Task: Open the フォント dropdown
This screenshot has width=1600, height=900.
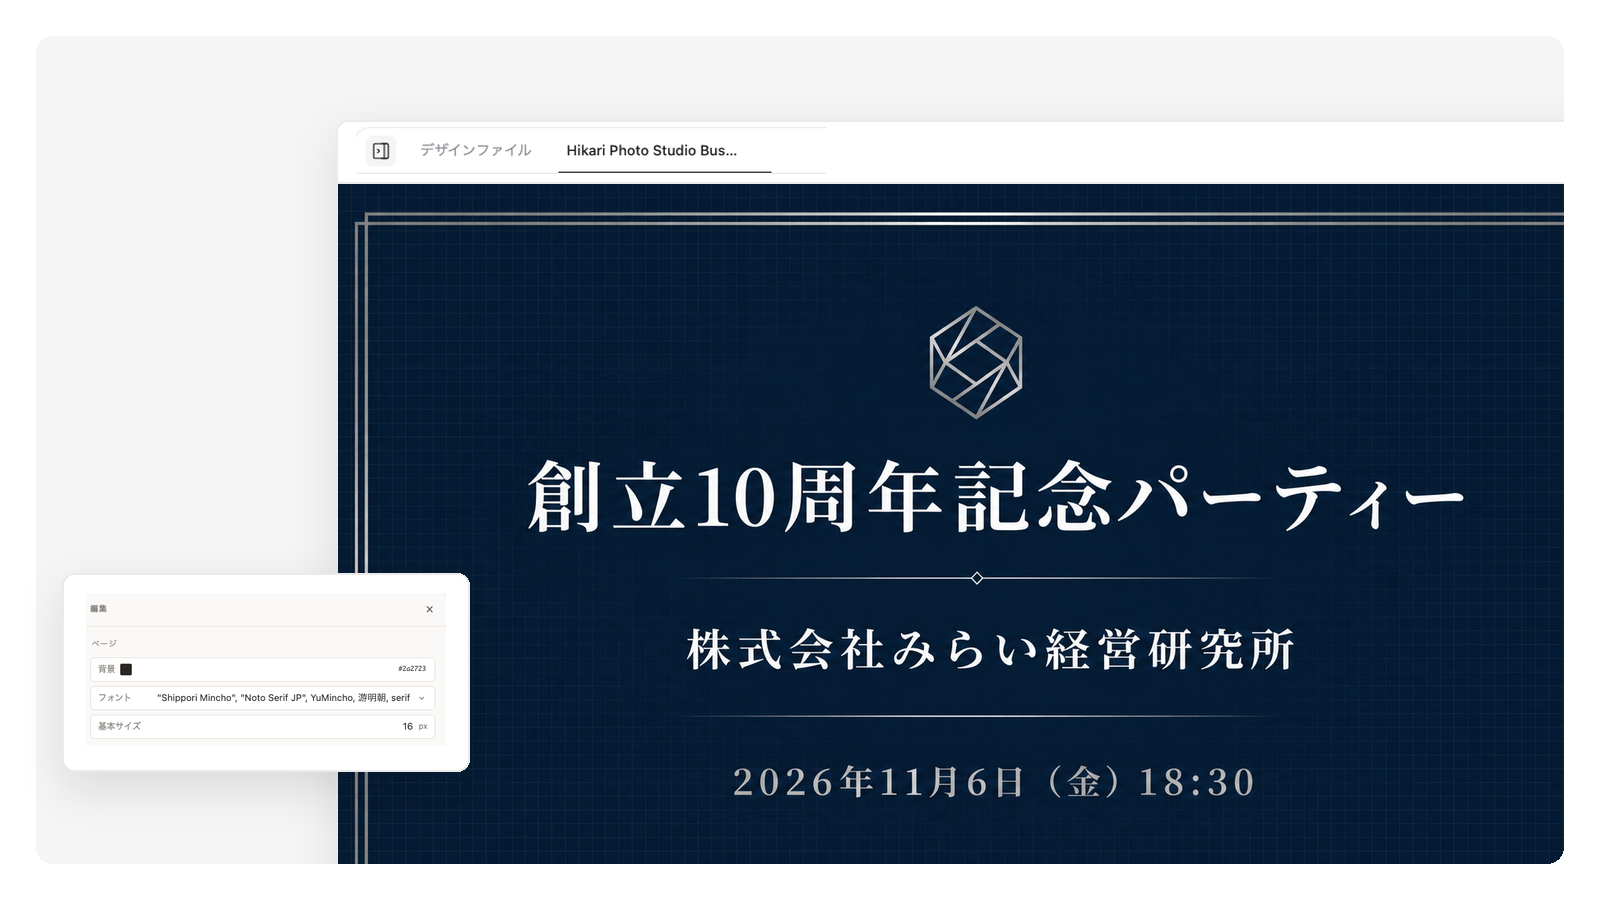Action: click(x=263, y=698)
